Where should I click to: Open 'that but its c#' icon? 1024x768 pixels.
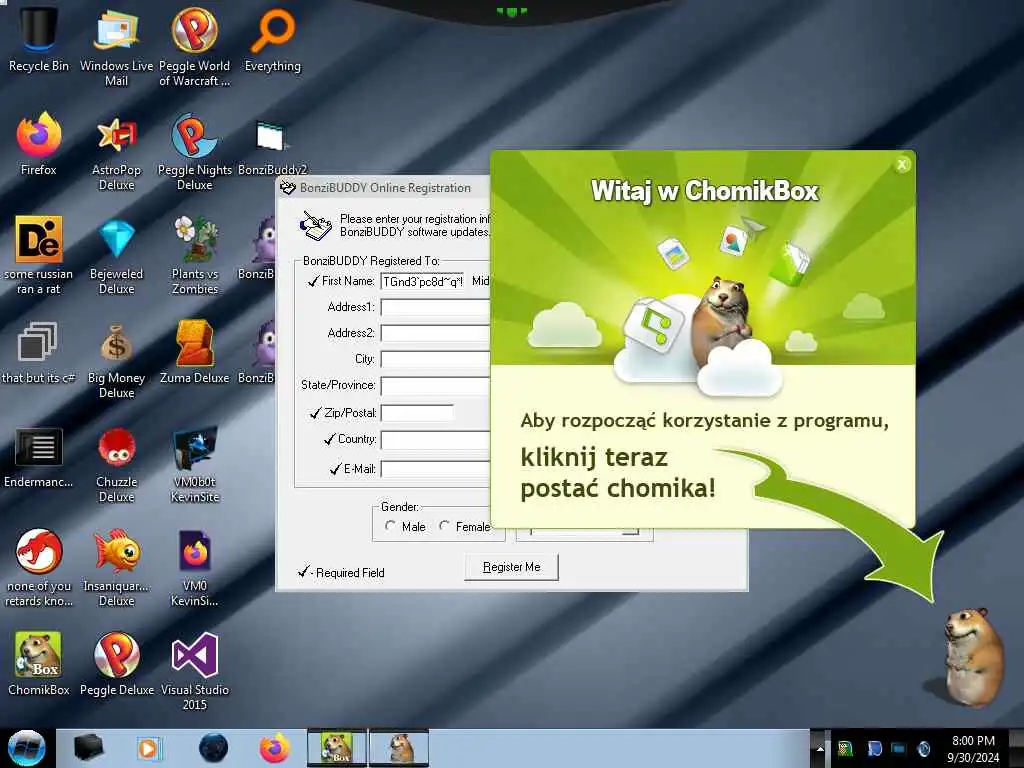39,351
